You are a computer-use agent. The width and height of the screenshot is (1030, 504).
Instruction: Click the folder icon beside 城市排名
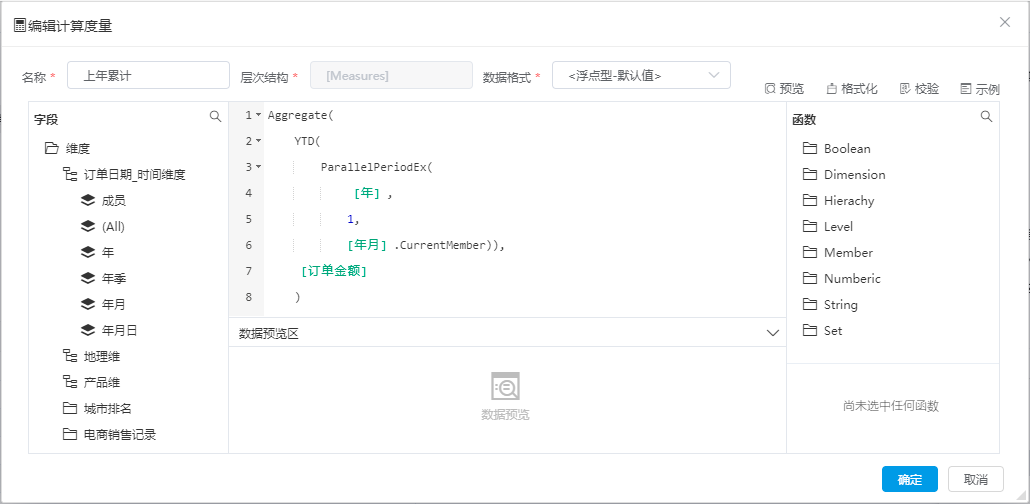point(70,408)
